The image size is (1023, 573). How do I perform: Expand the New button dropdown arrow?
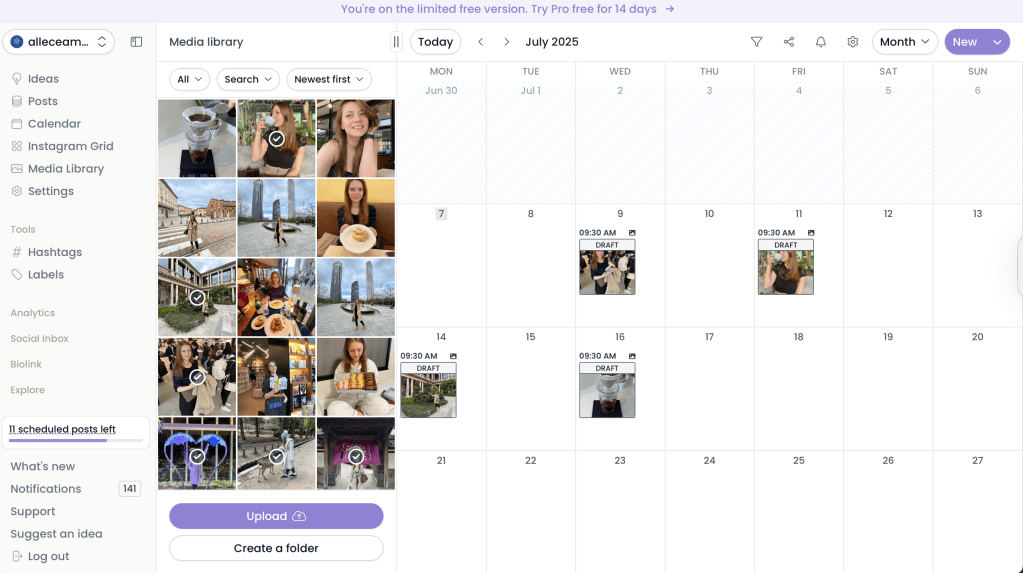(x=997, y=42)
